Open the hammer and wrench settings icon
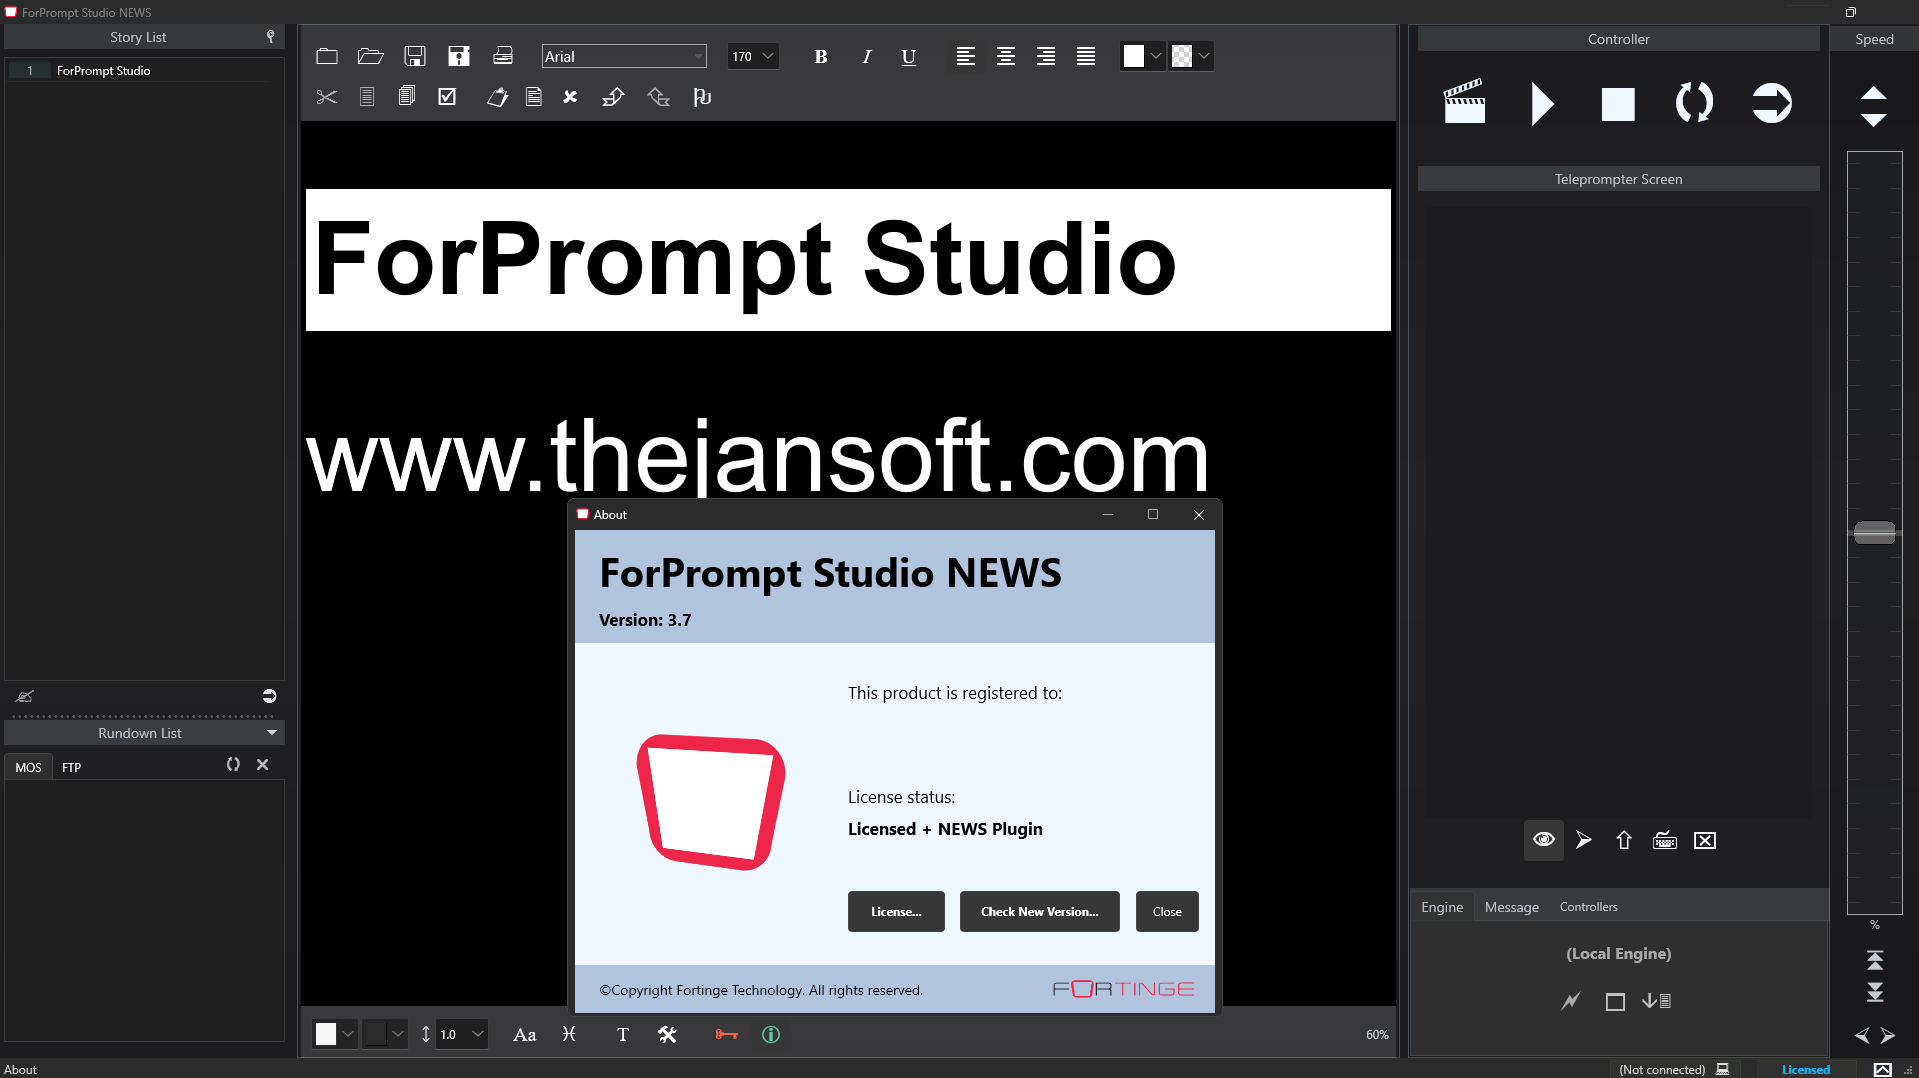Viewport: 1919px width, 1078px height. pos(668,1034)
